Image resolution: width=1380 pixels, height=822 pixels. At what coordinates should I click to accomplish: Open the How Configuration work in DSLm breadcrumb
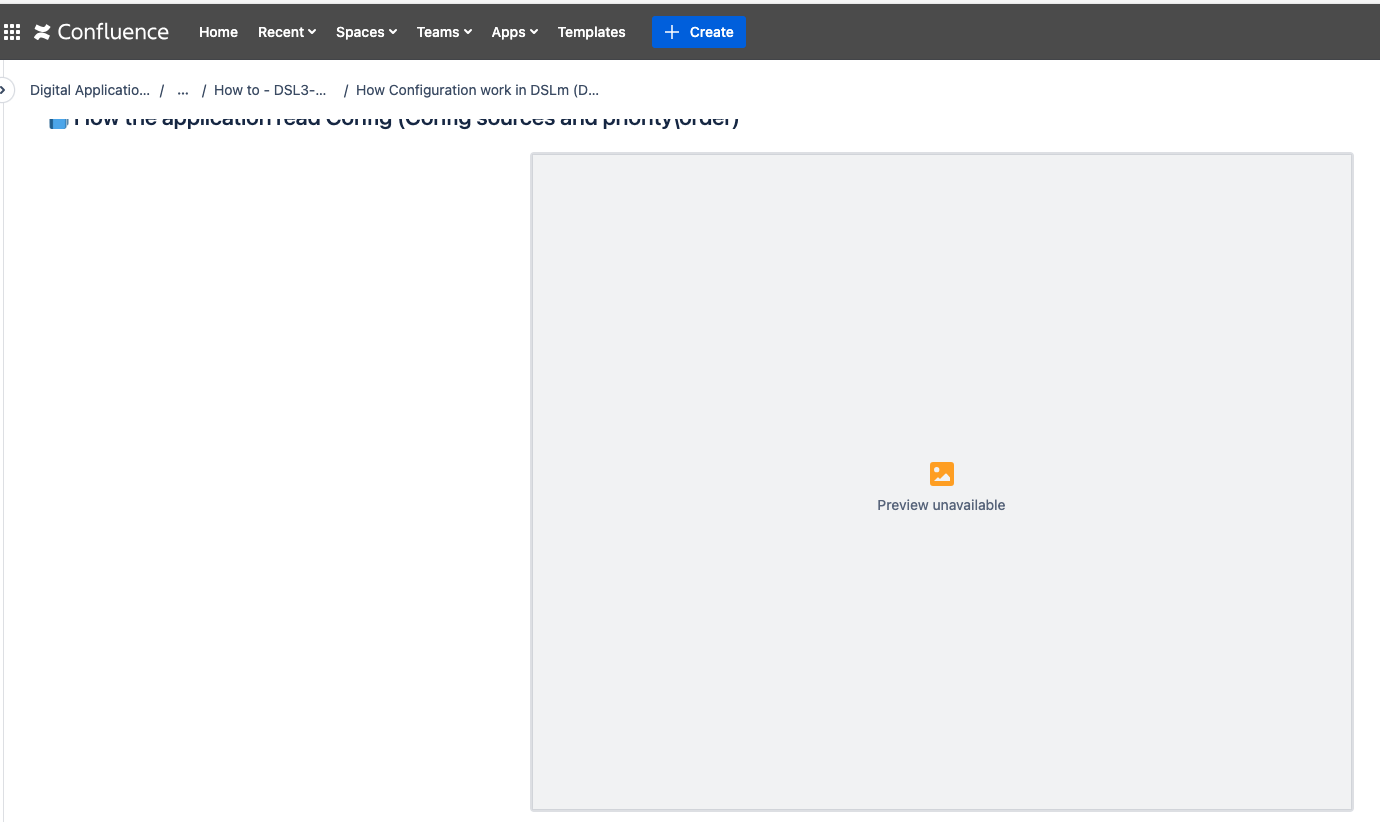477,90
